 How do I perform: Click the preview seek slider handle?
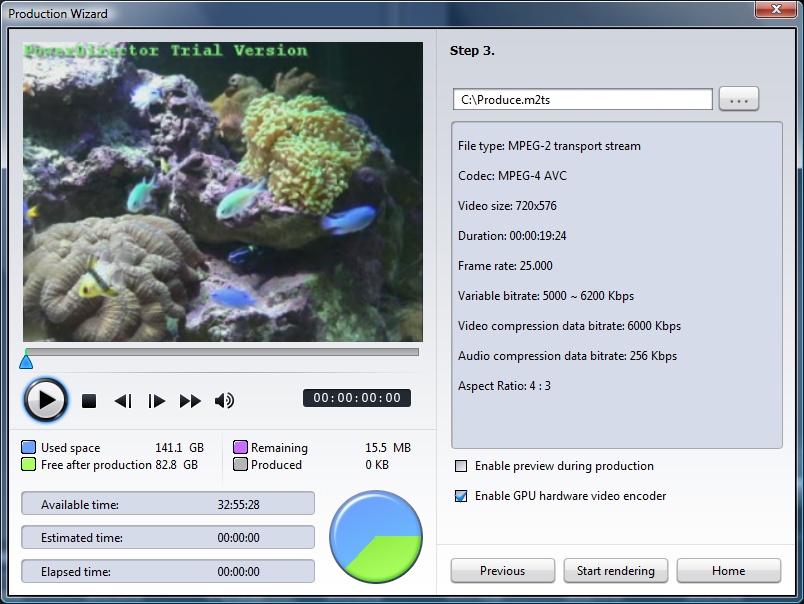26,361
